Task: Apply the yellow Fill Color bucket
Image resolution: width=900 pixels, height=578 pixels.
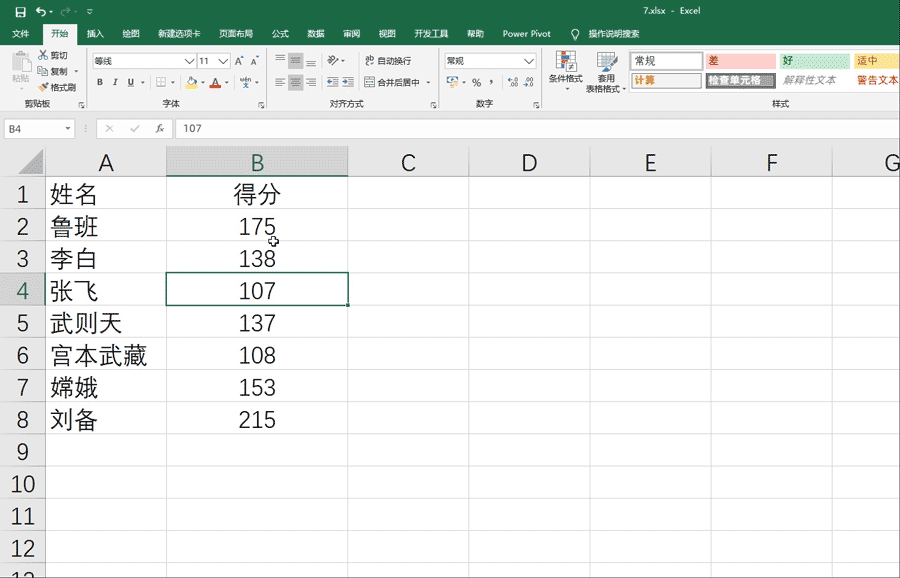Action: [192, 82]
